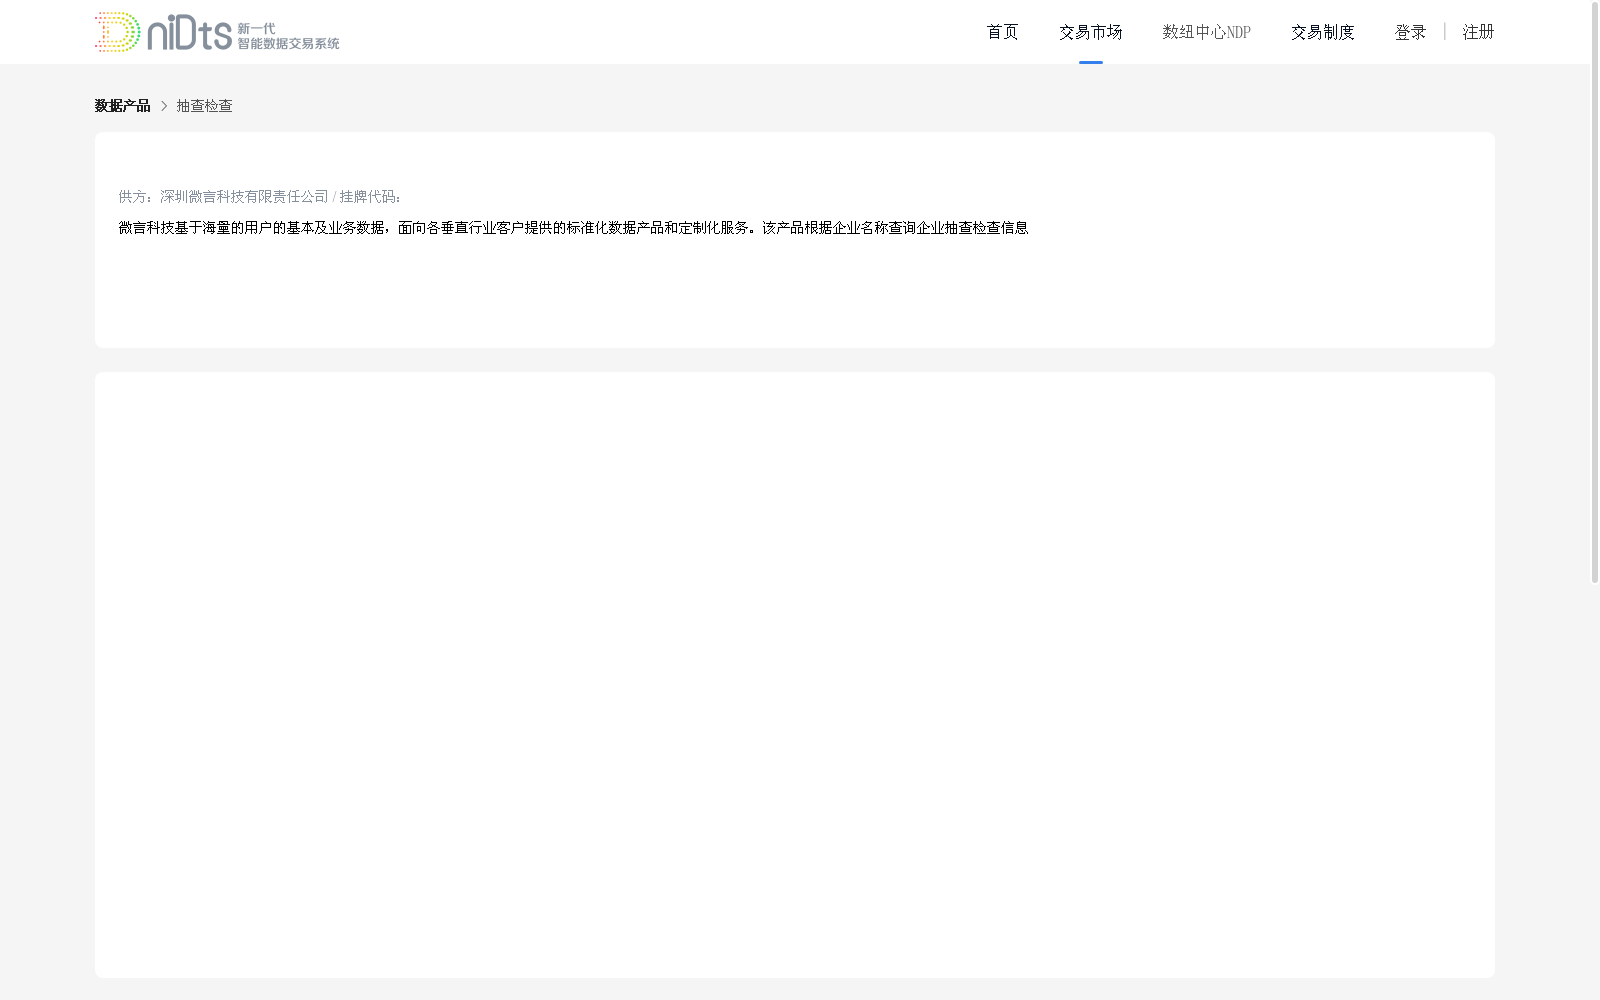Go back to 数据产品 breadcrumb
Screen dimensions: 1600x1000
[122, 106]
